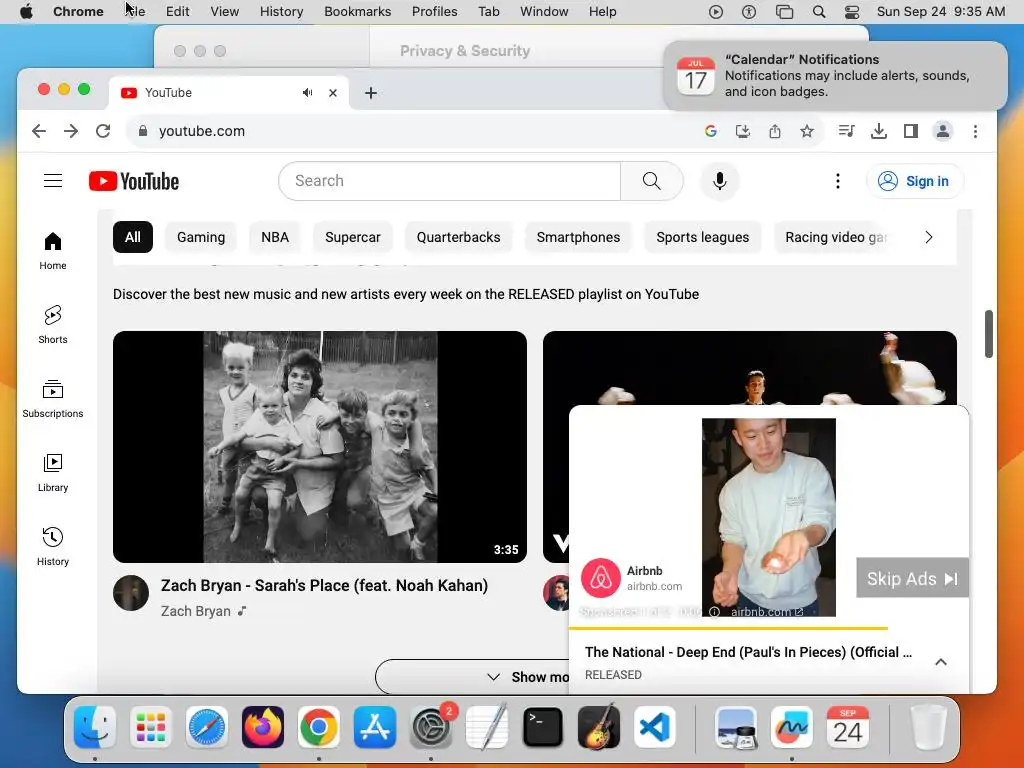Image resolution: width=1024 pixels, height=768 pixels.
Task: Open a new Chrome tab
Action: (x=371, y=93)
